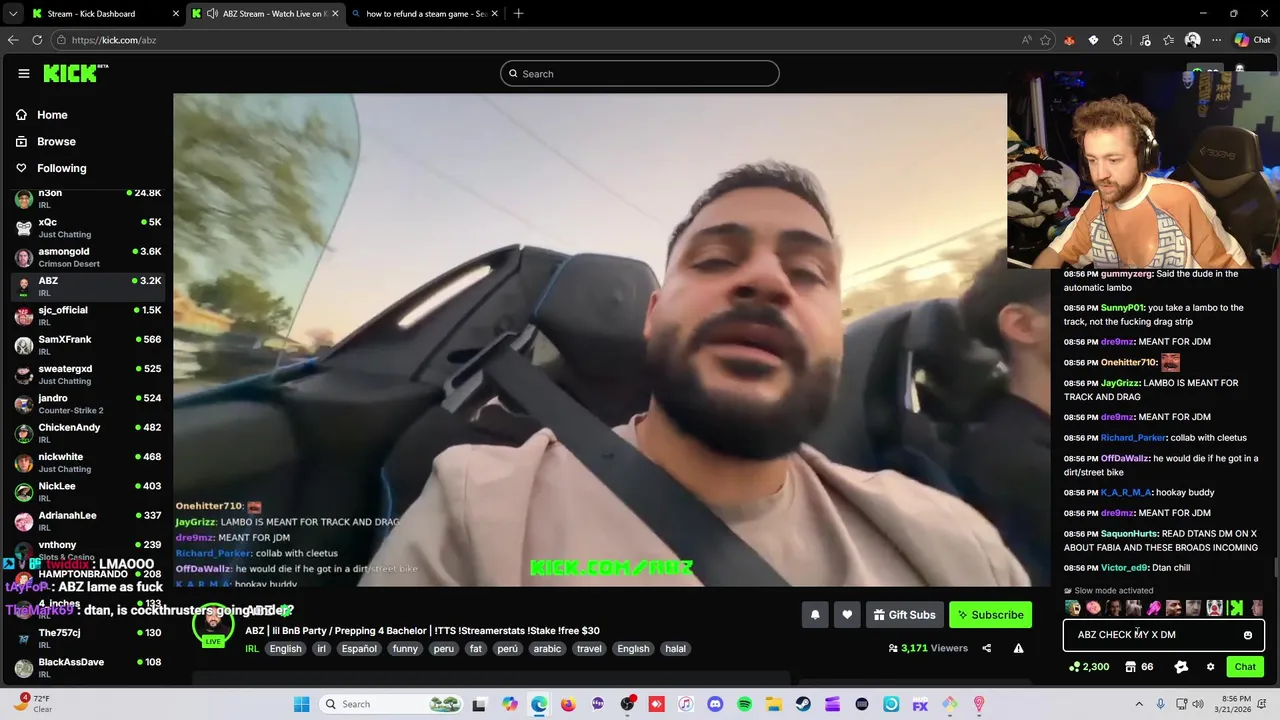Open channel points 2,300 balance
The image size is (1280, 720).
point(1089,667)
